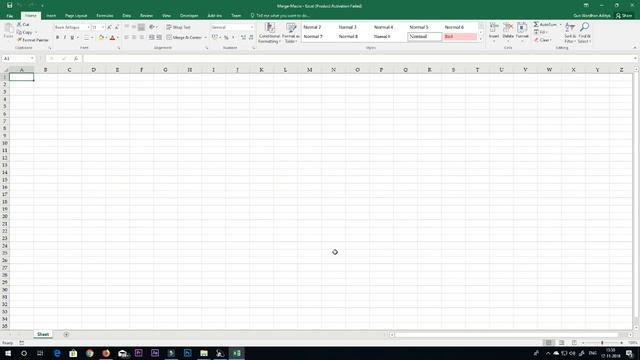Screen dimensions: 640x360
Task: Open the AutoSum dropdown arrow
Action: 560,24
